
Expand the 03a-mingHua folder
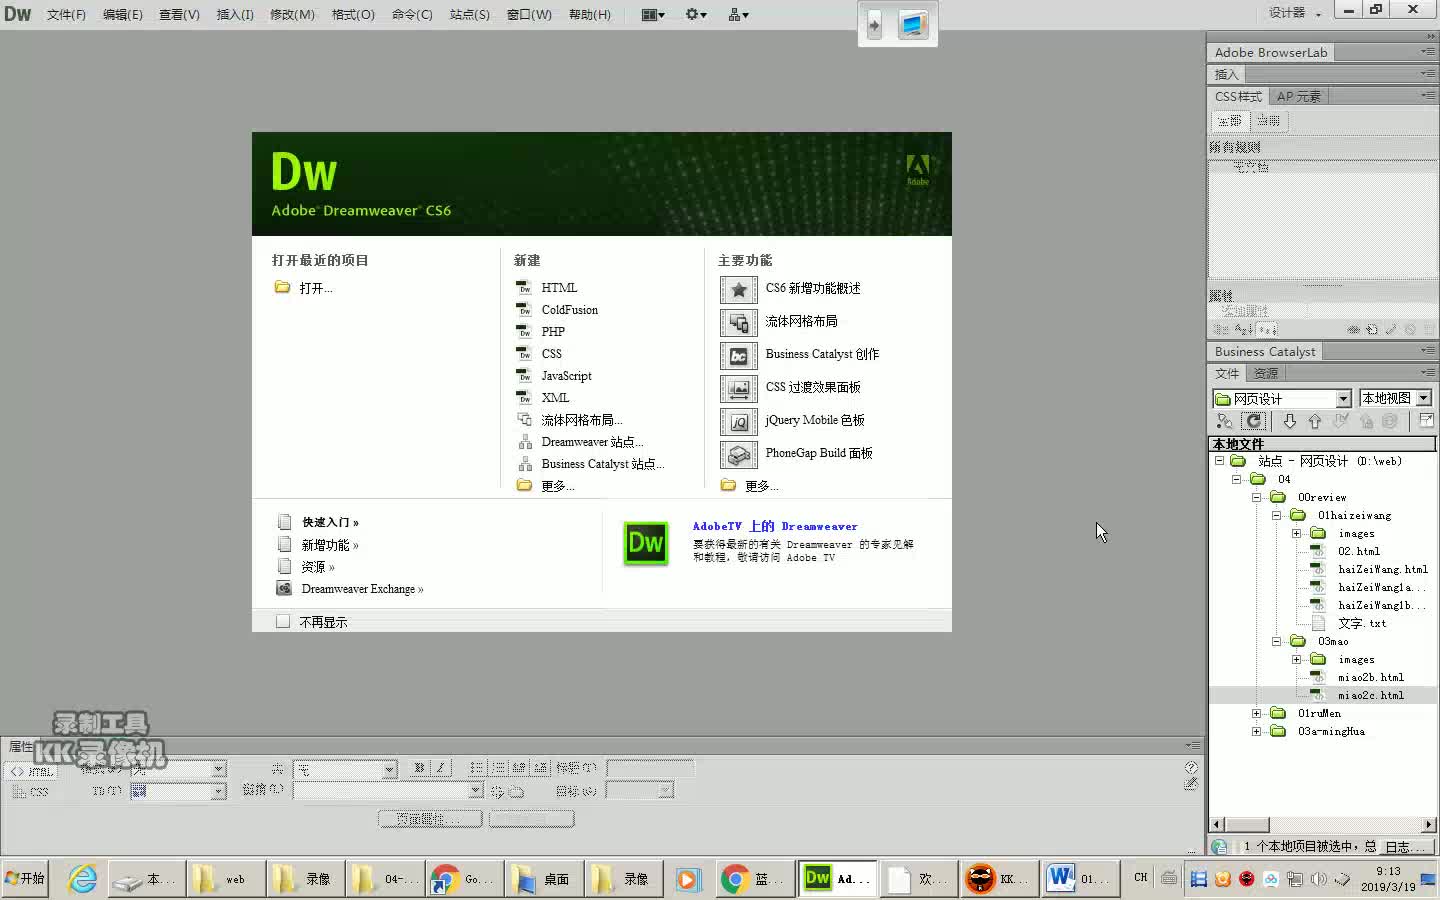pyautogui.click(x=1256, y=731)
